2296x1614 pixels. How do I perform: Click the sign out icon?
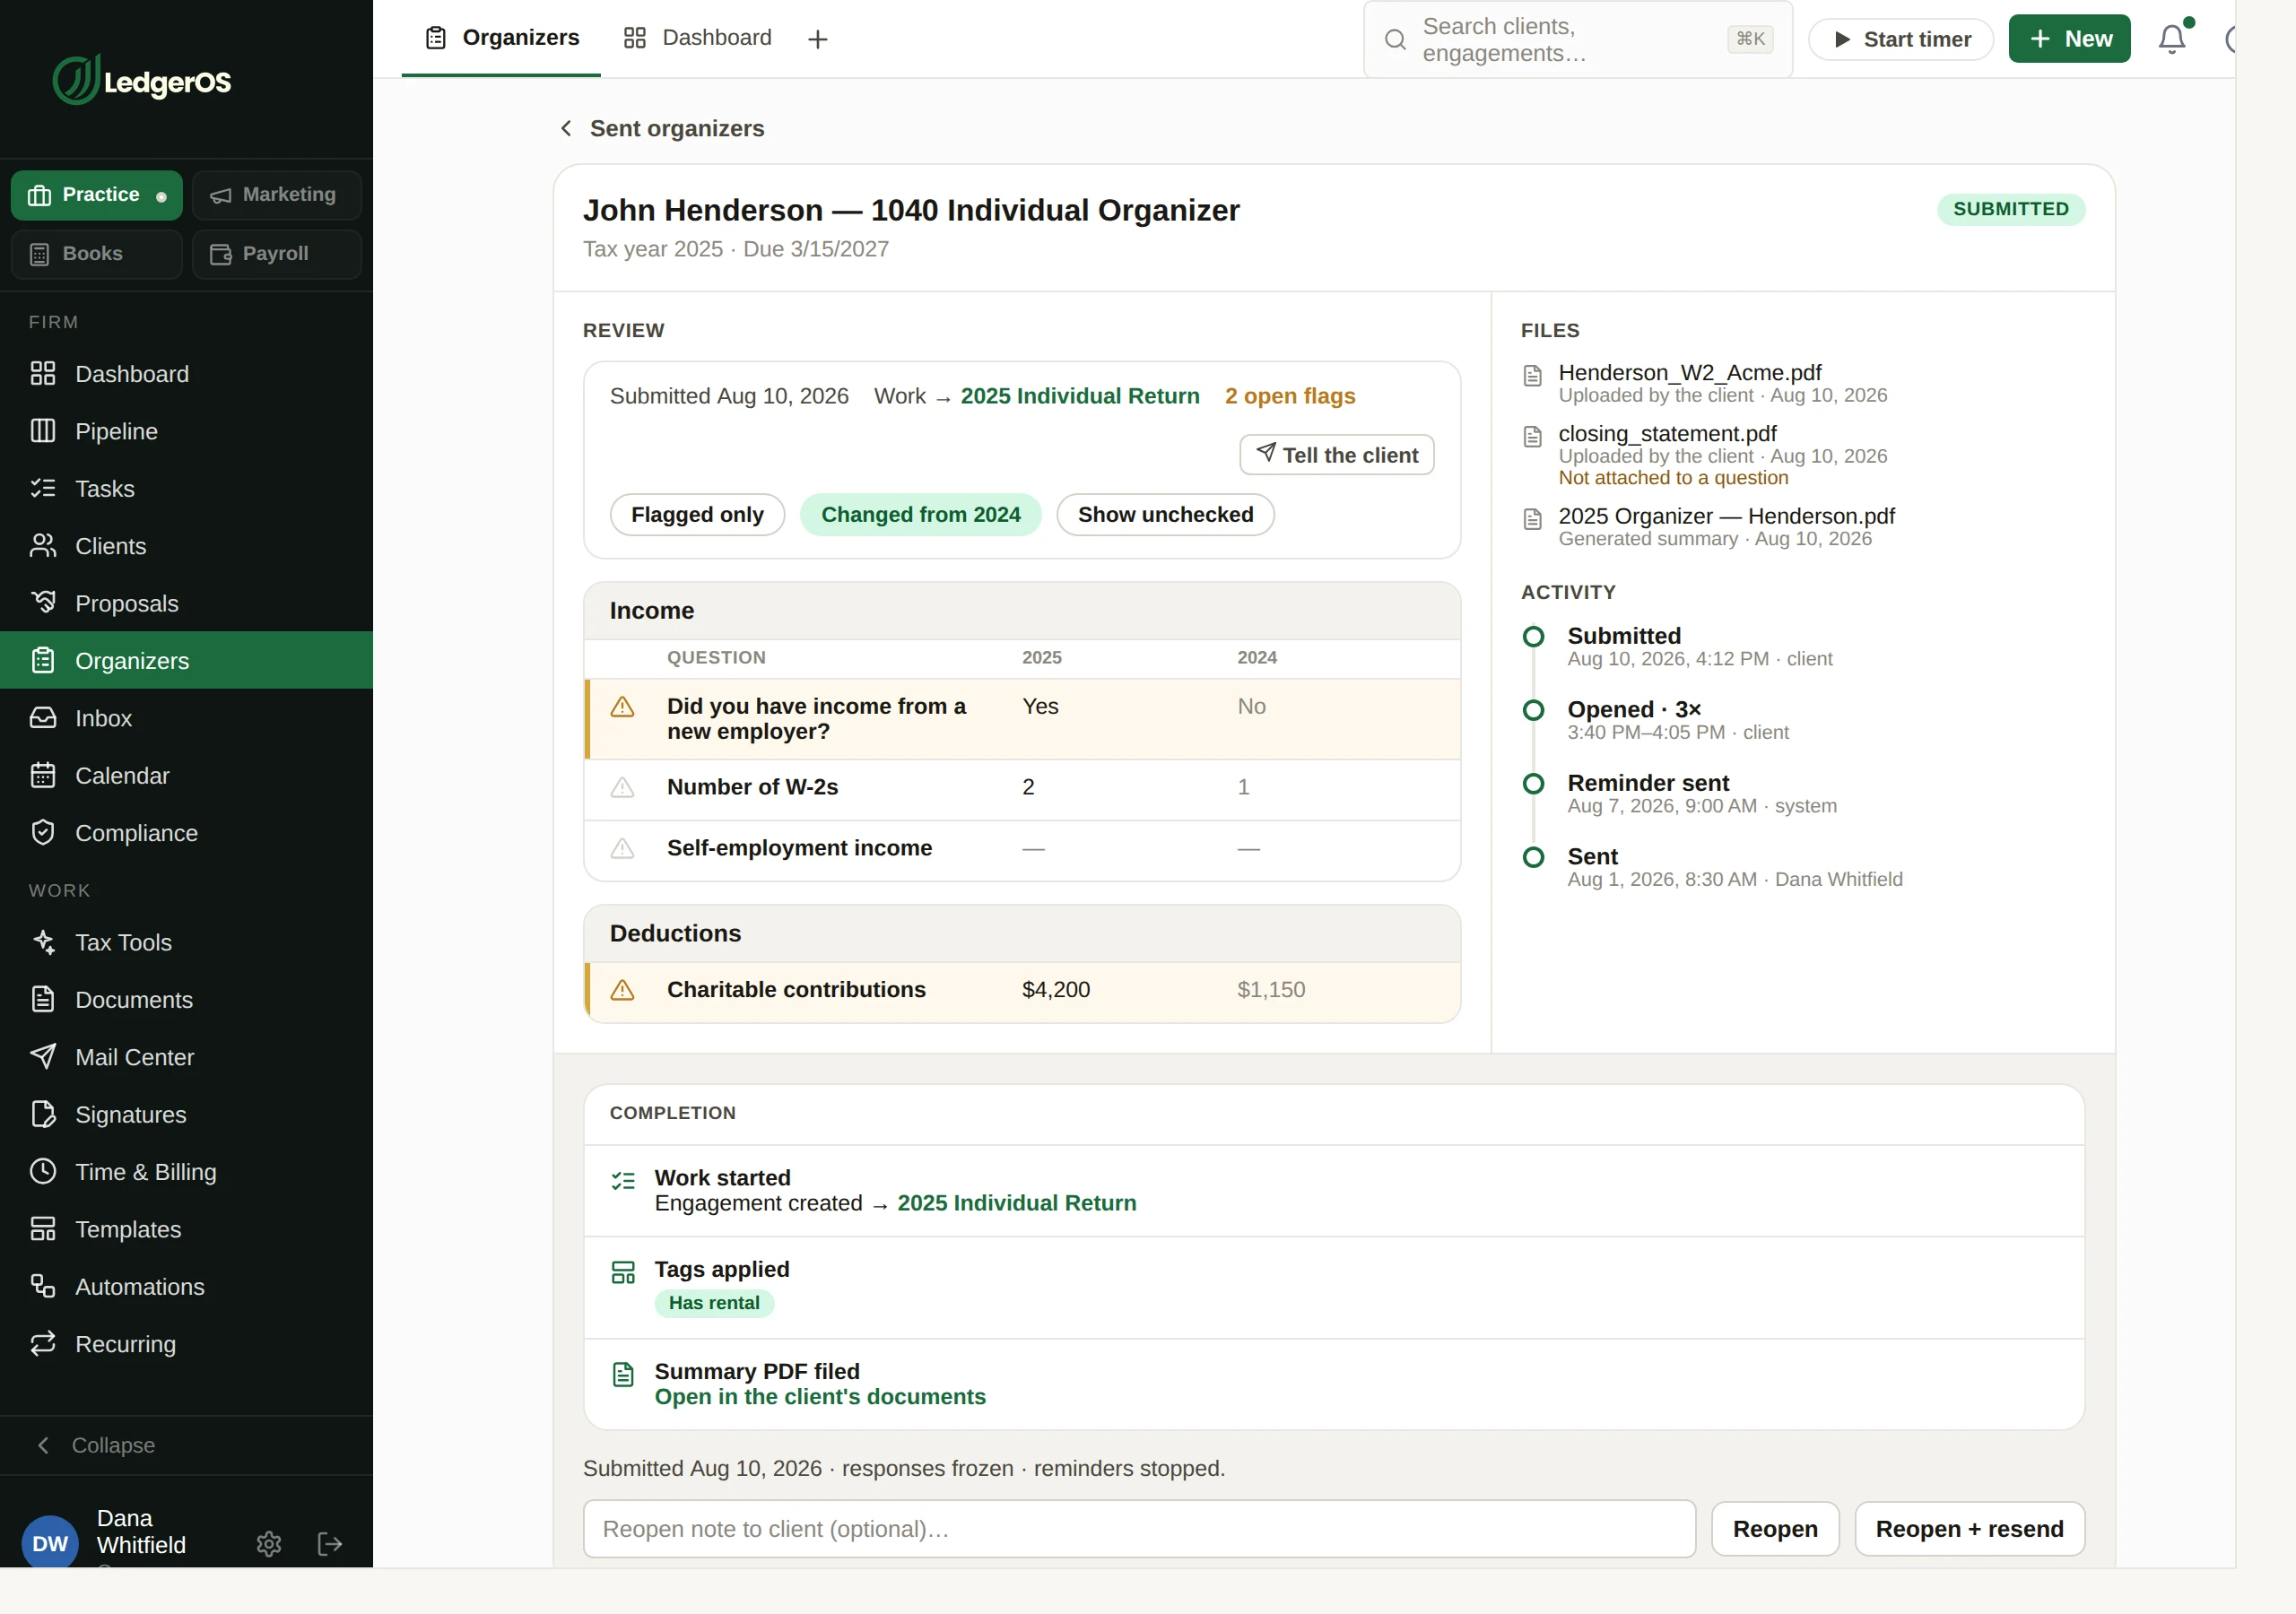[330, 1544]
